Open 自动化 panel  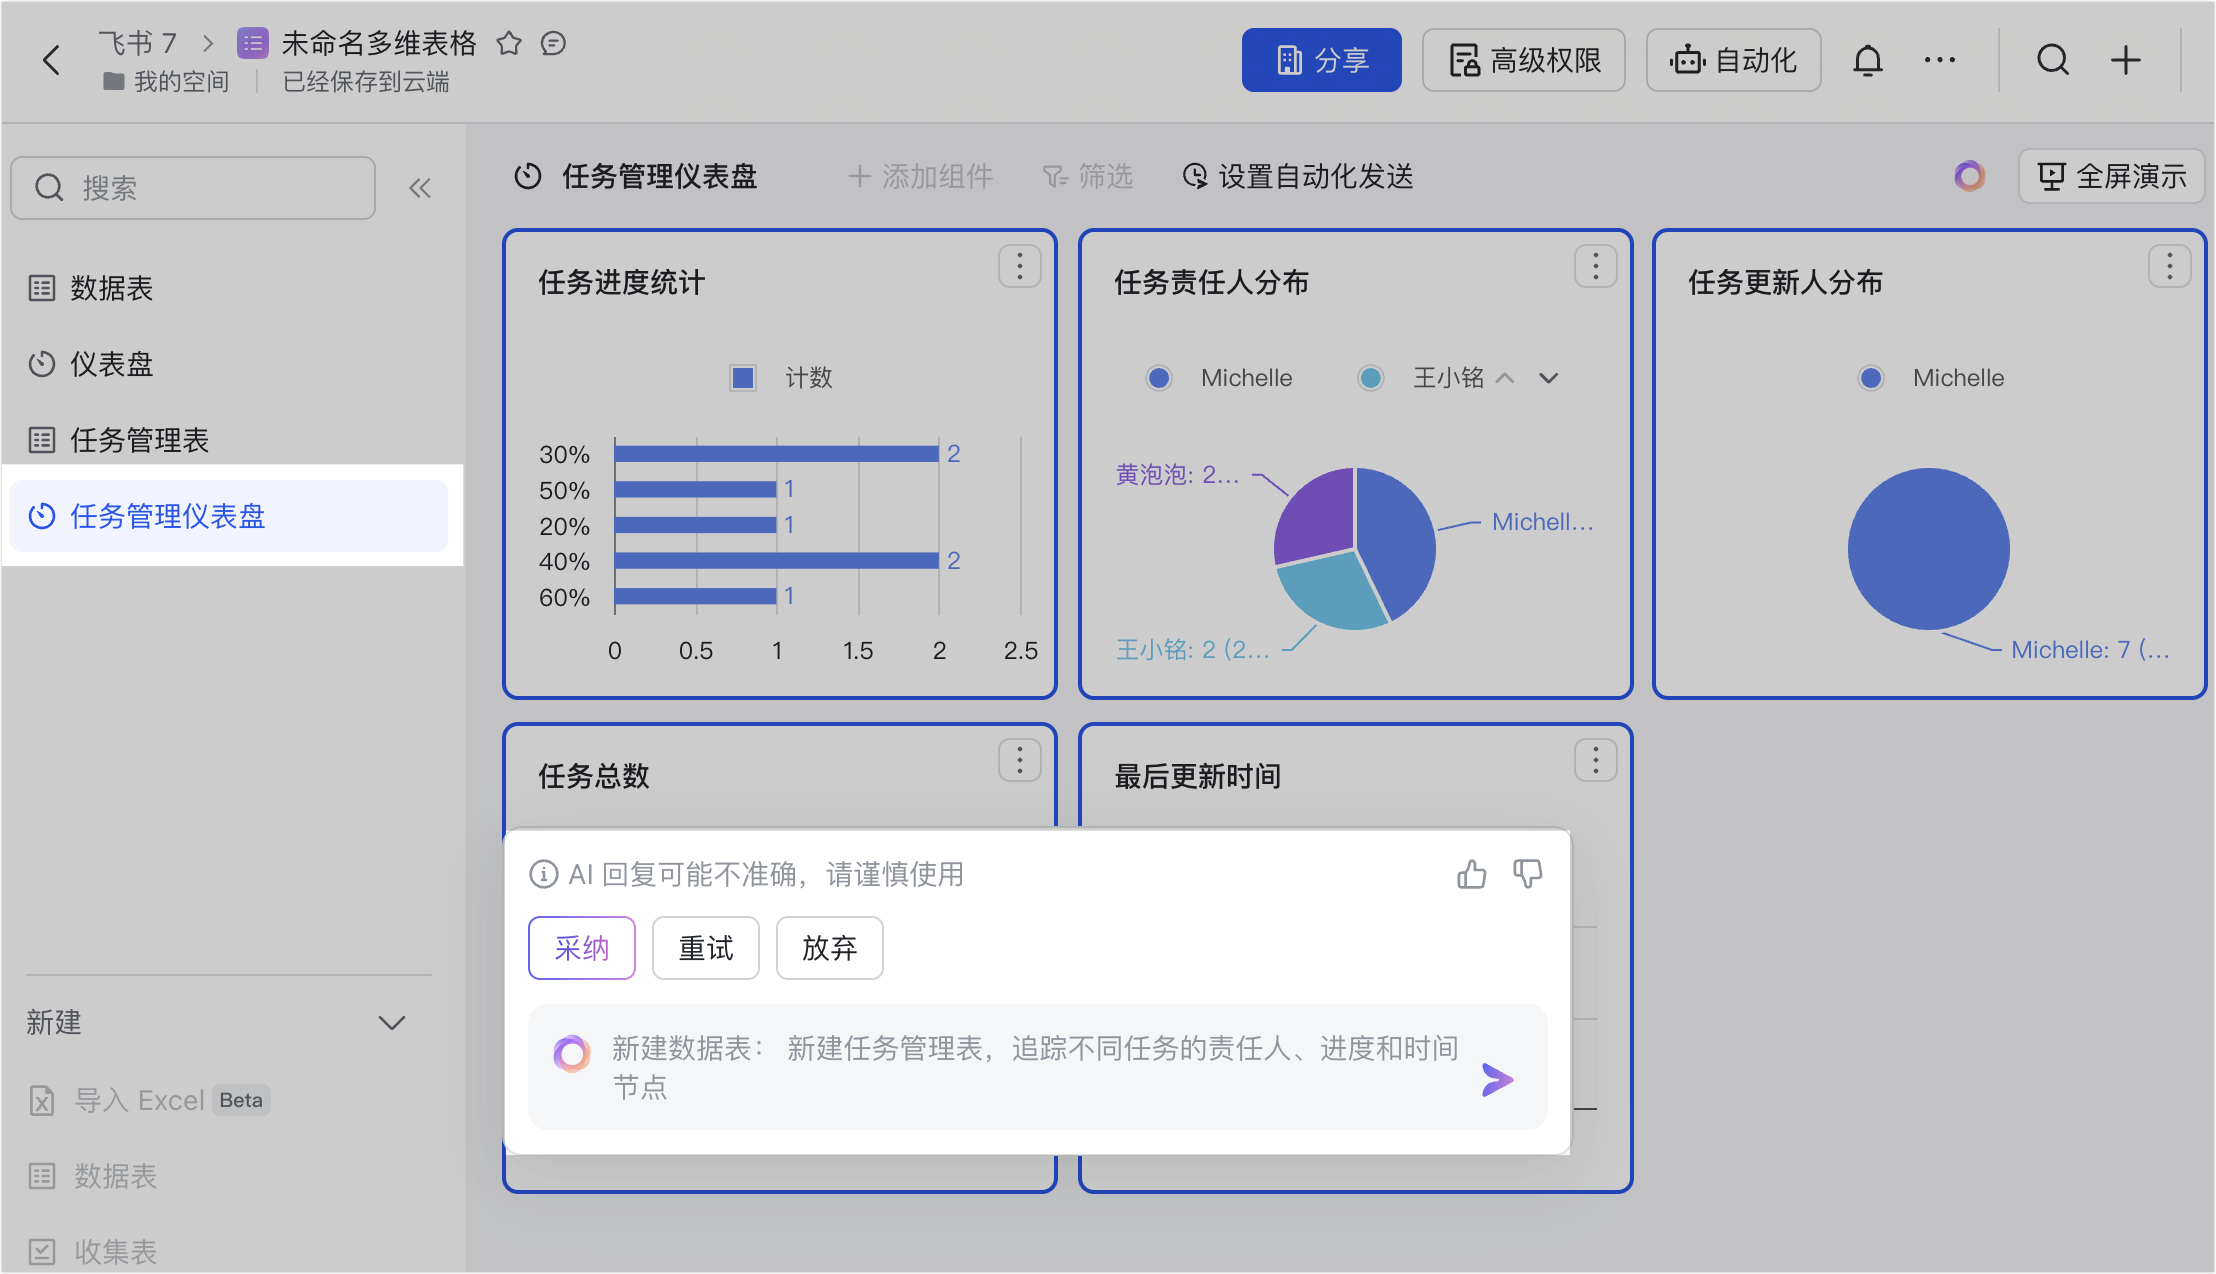(x=1733, y=60)
